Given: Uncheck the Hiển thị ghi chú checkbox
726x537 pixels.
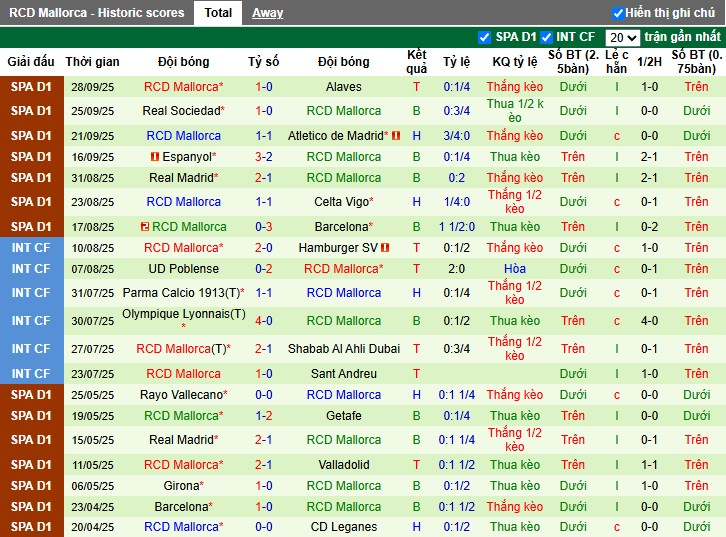Looking at the screenshot, I should 618,13.
